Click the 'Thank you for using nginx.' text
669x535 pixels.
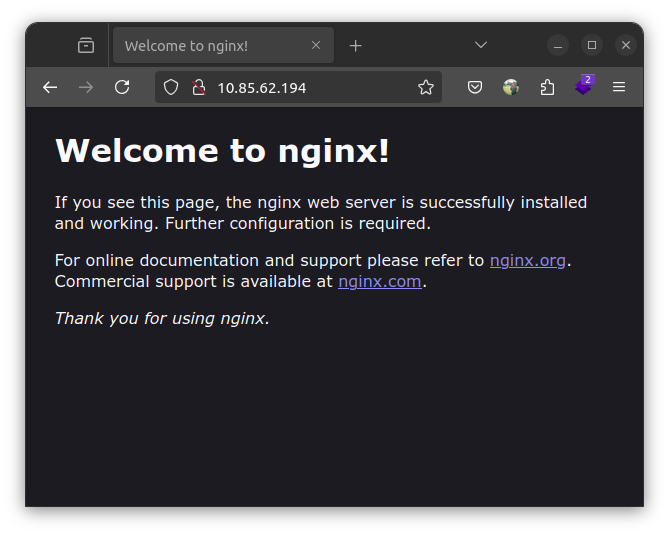tap(162, 319)
